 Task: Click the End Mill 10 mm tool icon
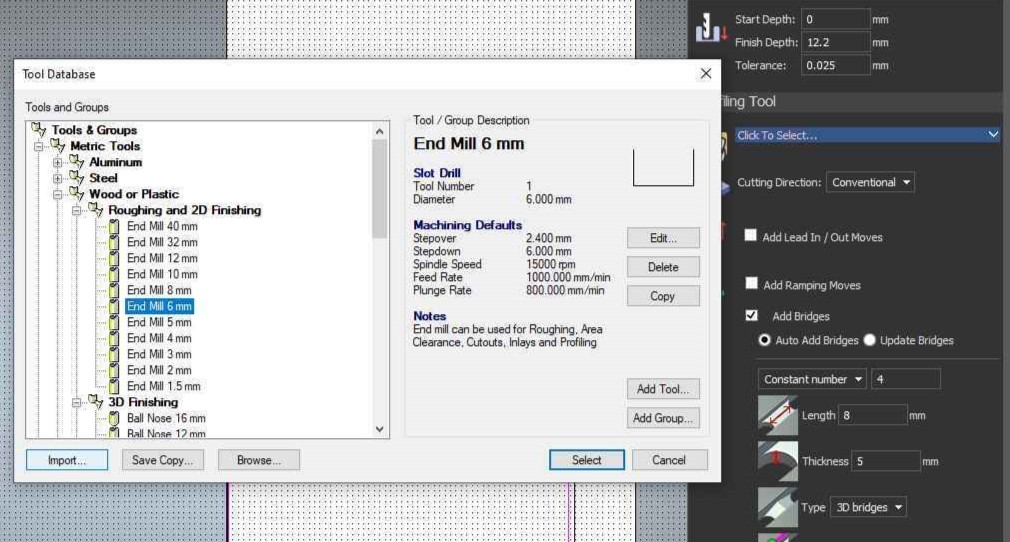(x=114, y=275)
